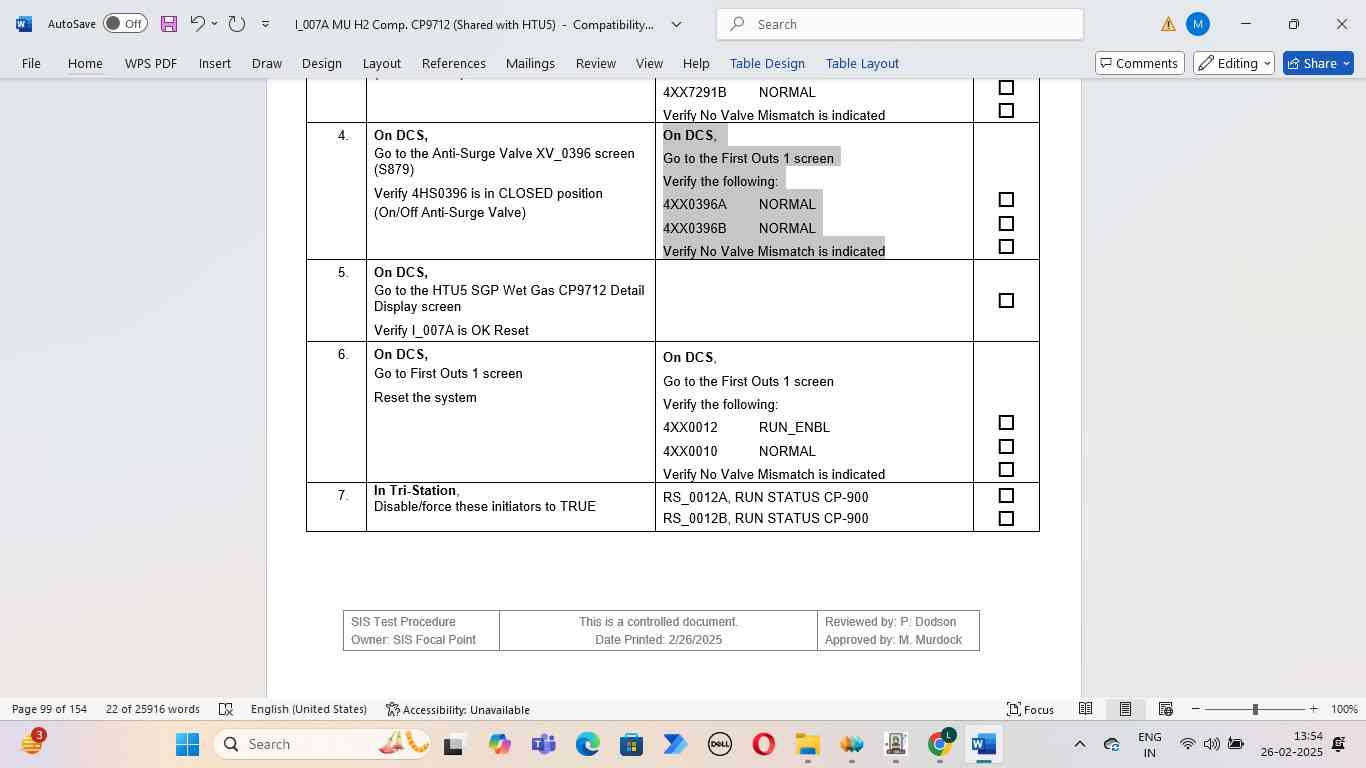
Task: Open the 100% zoom level dialog
Action: (1344, 709)
